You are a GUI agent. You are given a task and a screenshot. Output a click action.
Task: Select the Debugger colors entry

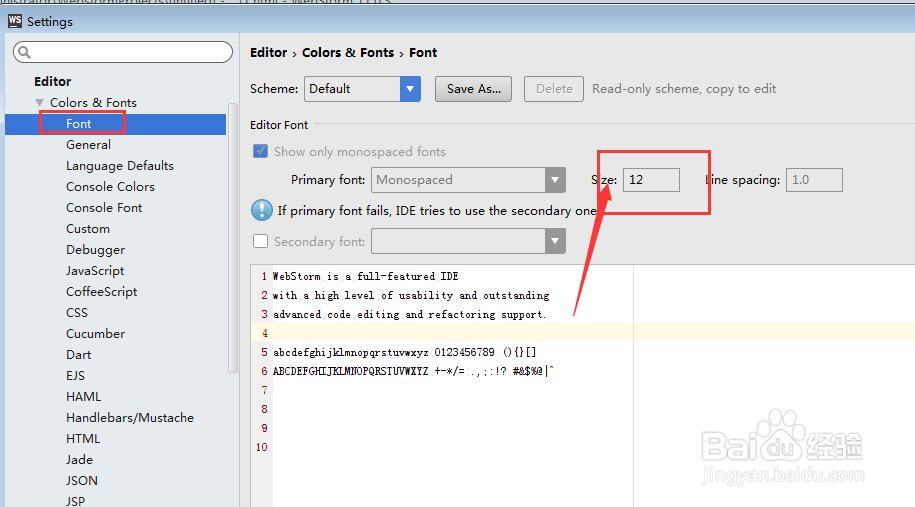pos(95,250)
